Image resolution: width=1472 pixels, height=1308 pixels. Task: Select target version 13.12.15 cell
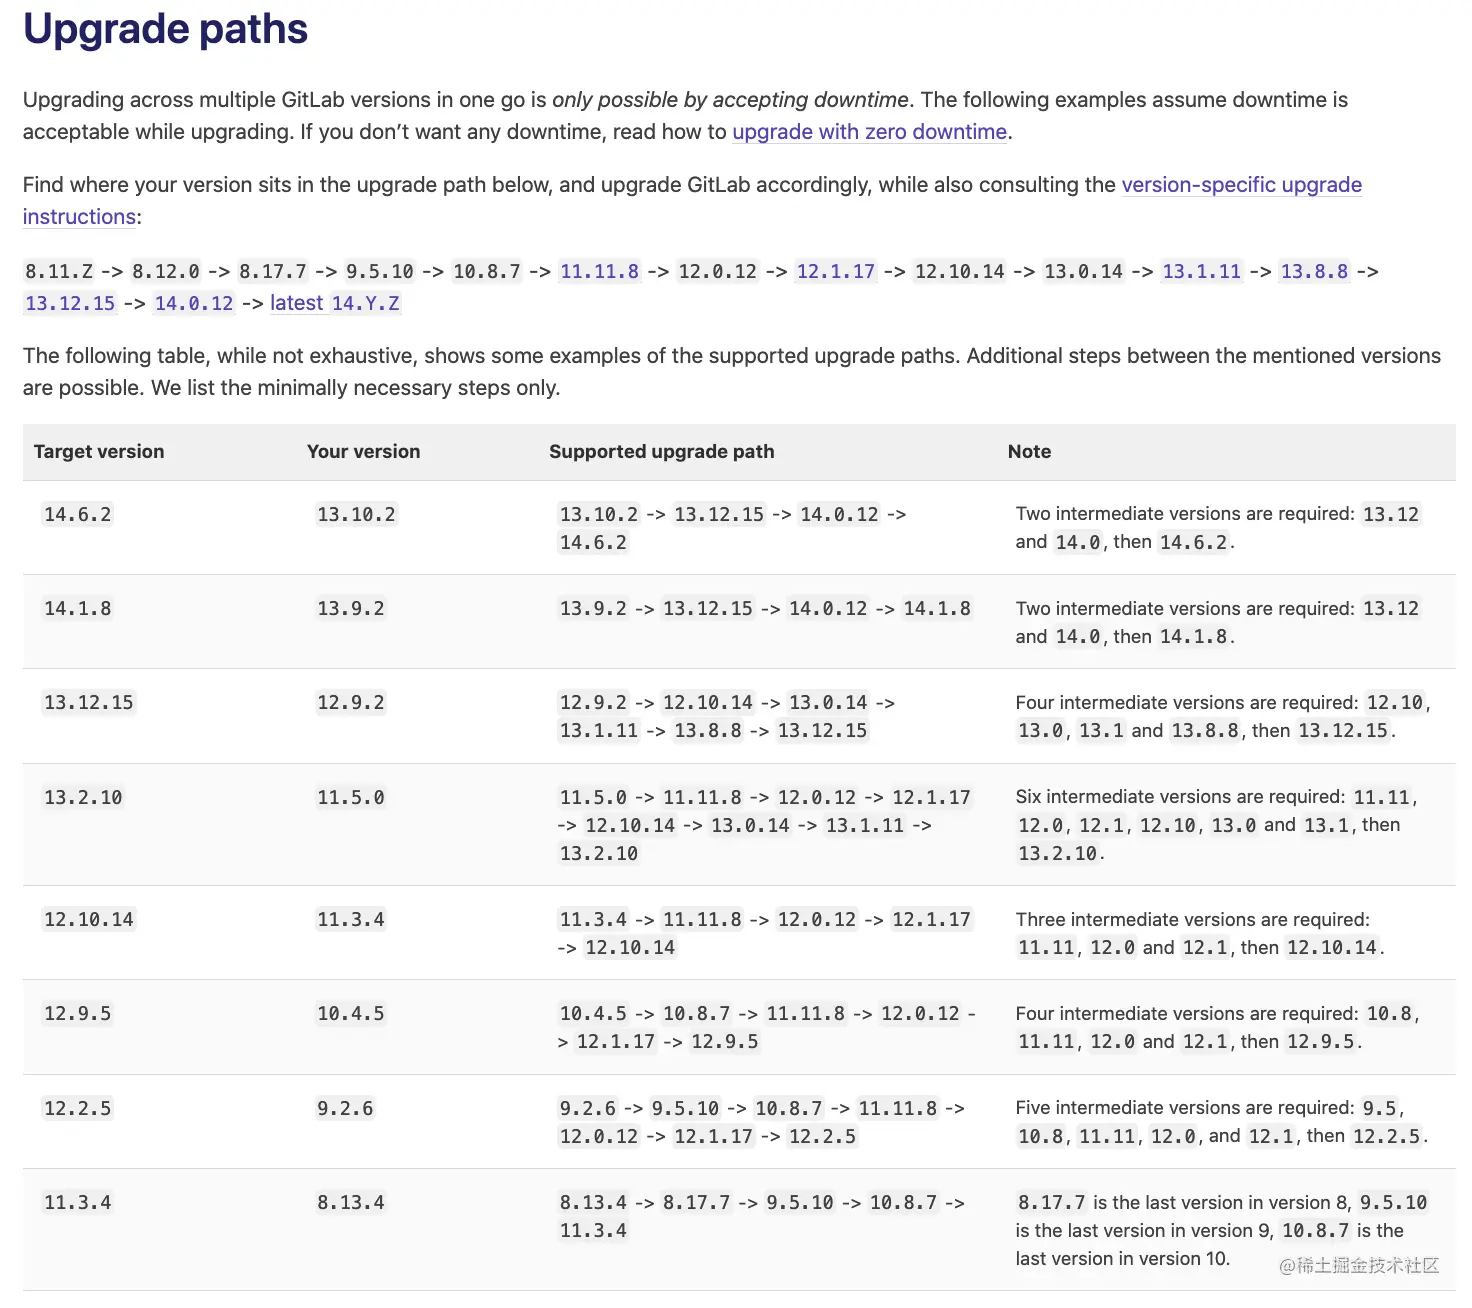click(x=89, y=702)
